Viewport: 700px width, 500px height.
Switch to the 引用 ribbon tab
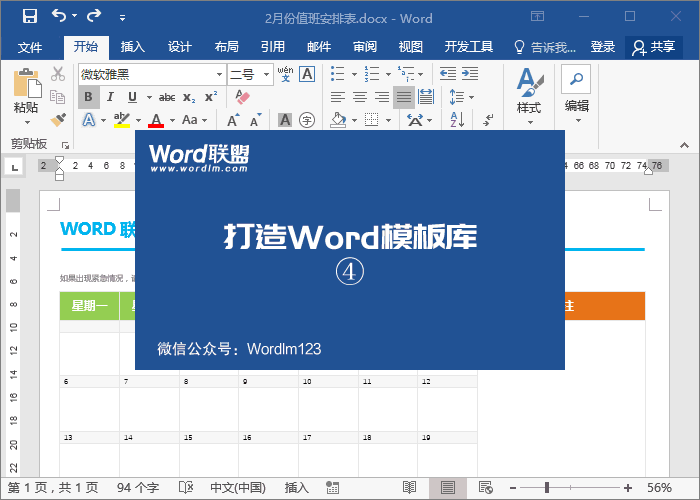point(272,46)
